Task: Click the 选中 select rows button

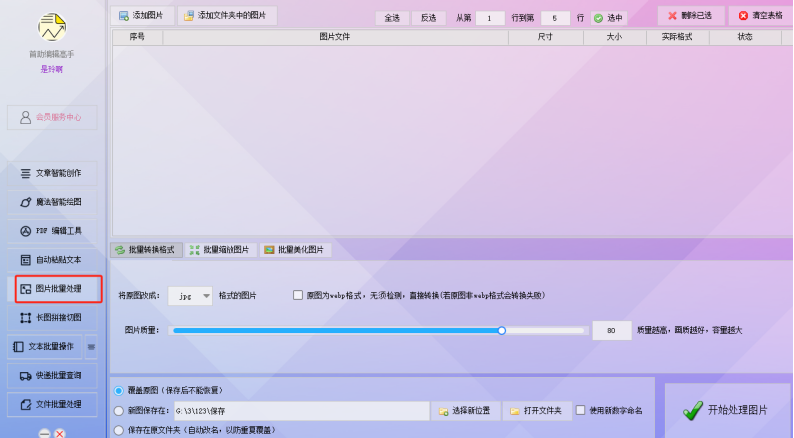Action: click(x=609, y=18)
